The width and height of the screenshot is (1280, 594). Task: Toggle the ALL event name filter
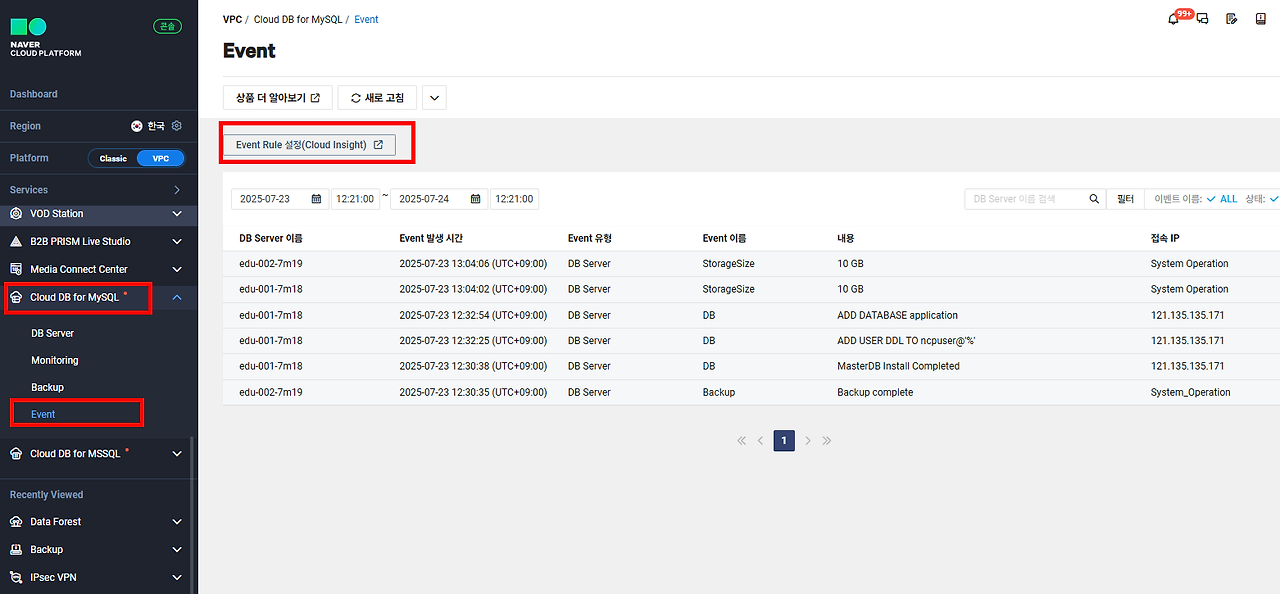coord(1222,199)
